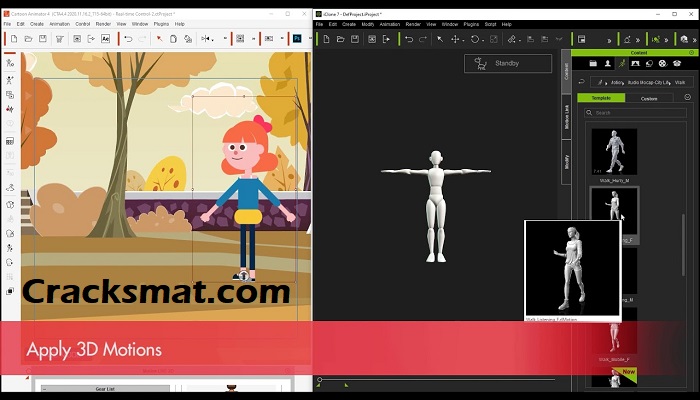The image size is (700, 400).
Task: Open the Content vertical side tab
Action: pos(566,71)
